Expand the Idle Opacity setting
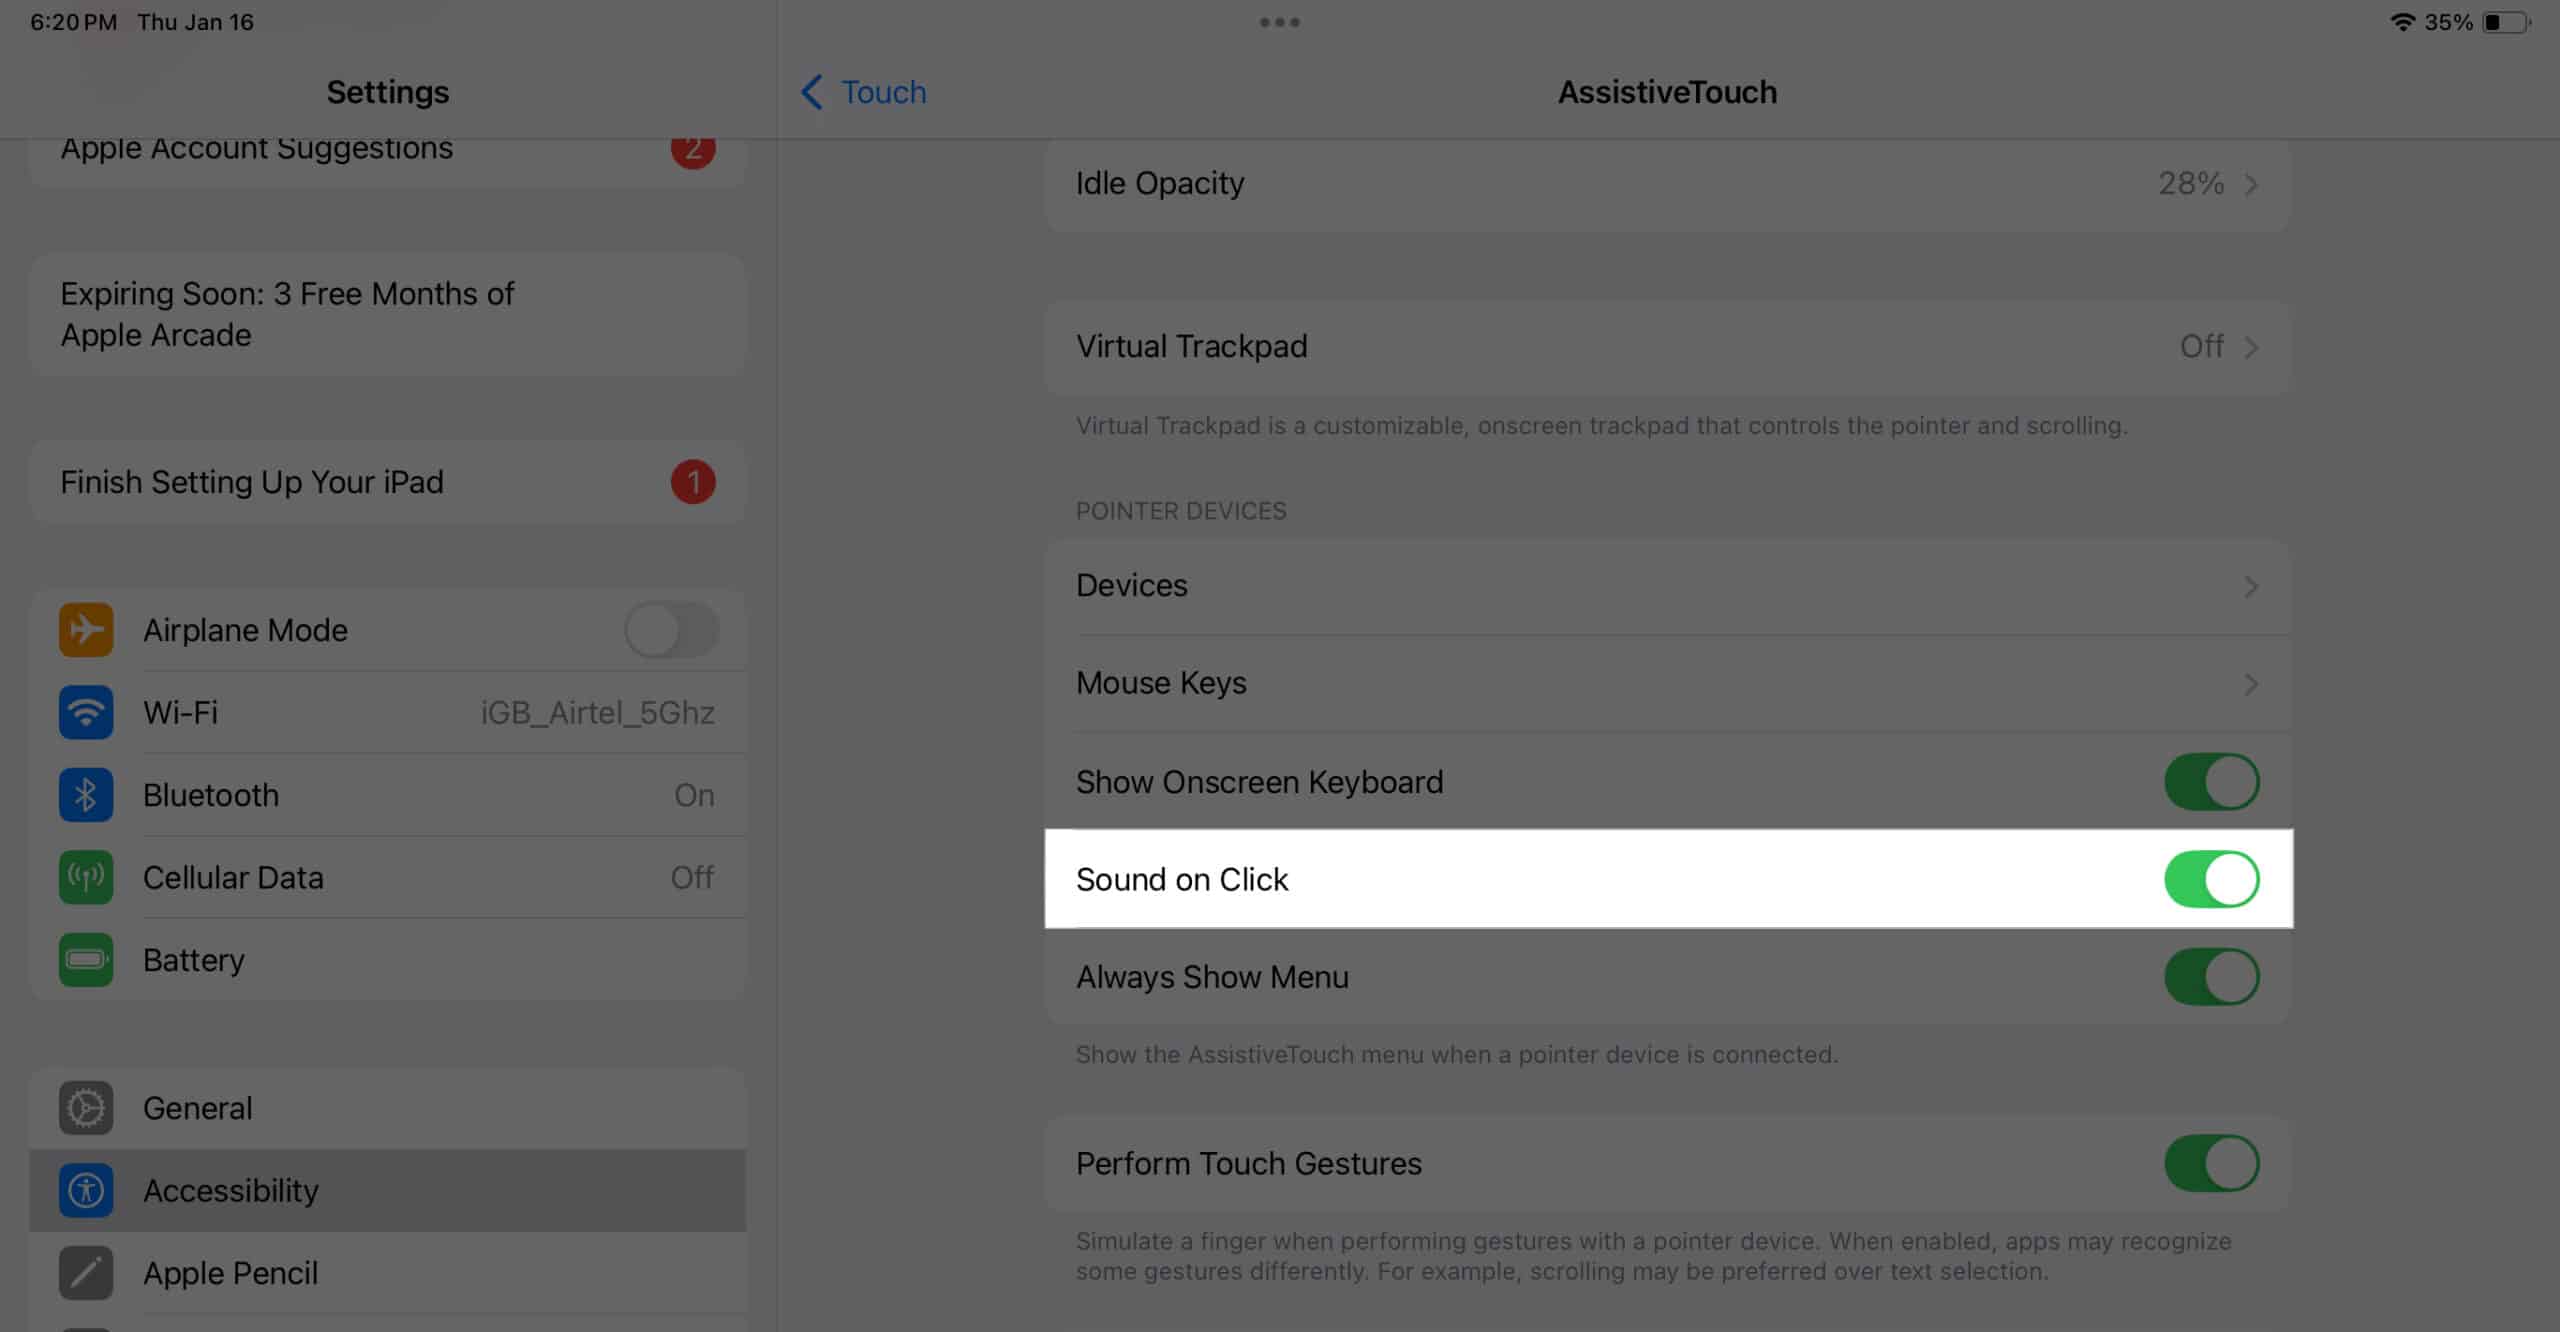 pyautogui.click(x=1668, y=183)
